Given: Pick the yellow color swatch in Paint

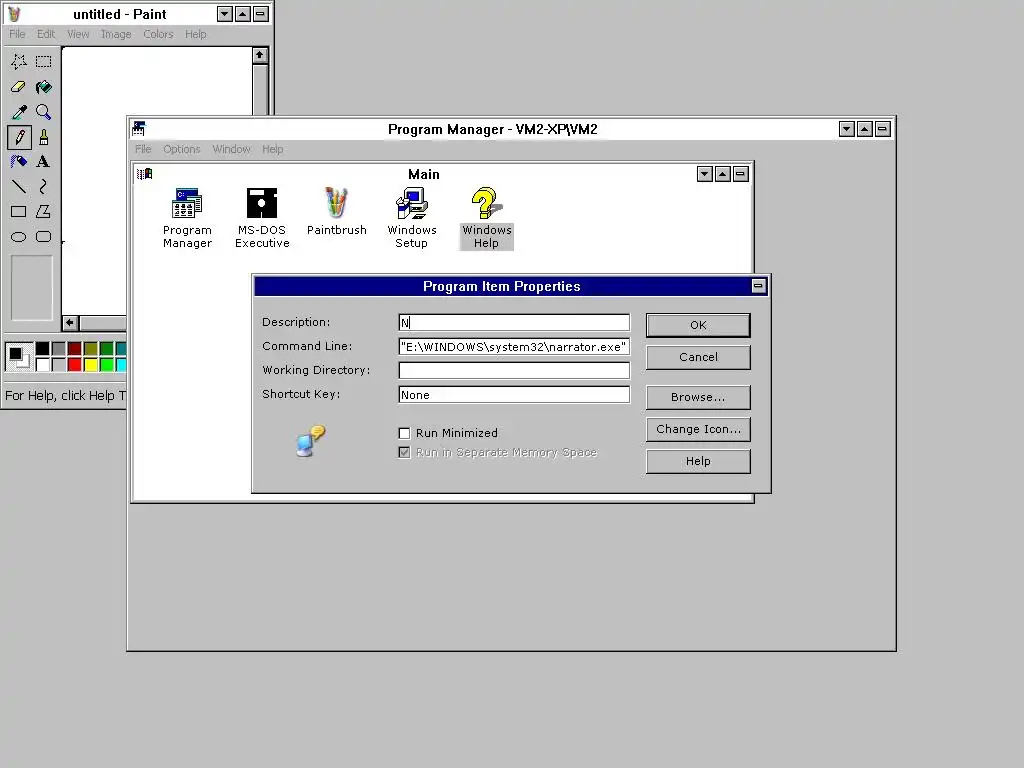Looking at the screenshot, I should point(91,364).
